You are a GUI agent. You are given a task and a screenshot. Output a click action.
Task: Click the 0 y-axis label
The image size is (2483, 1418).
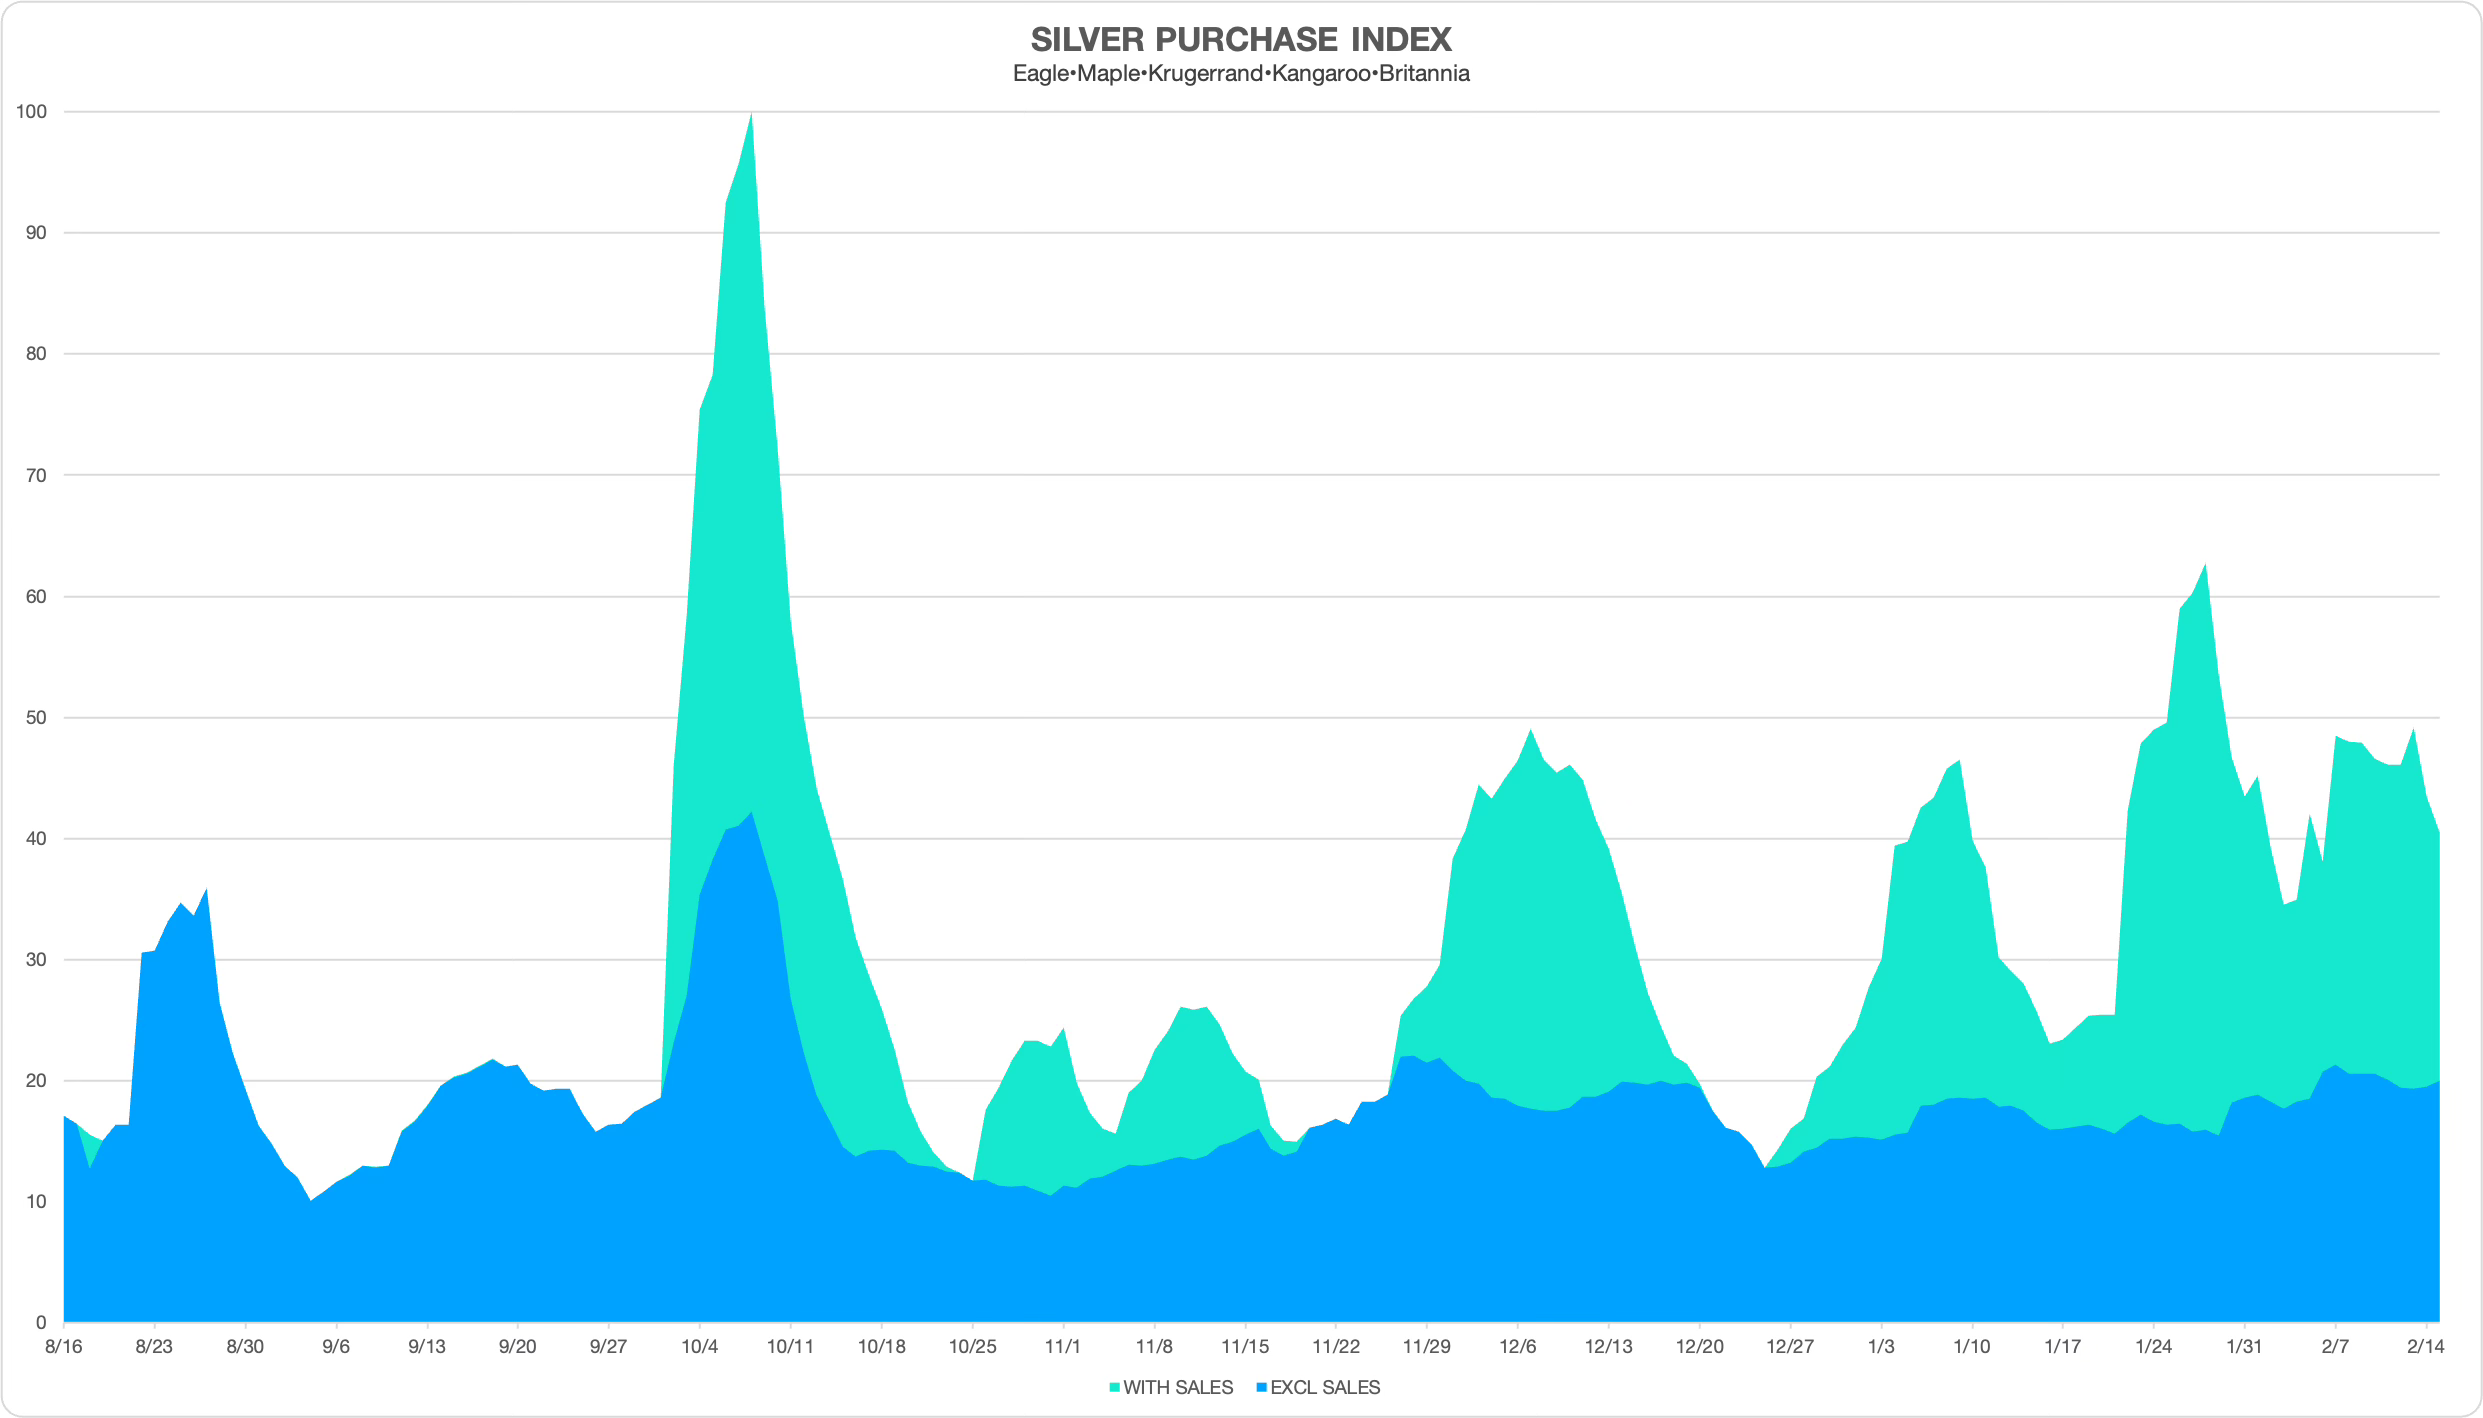coord(42,1323)
